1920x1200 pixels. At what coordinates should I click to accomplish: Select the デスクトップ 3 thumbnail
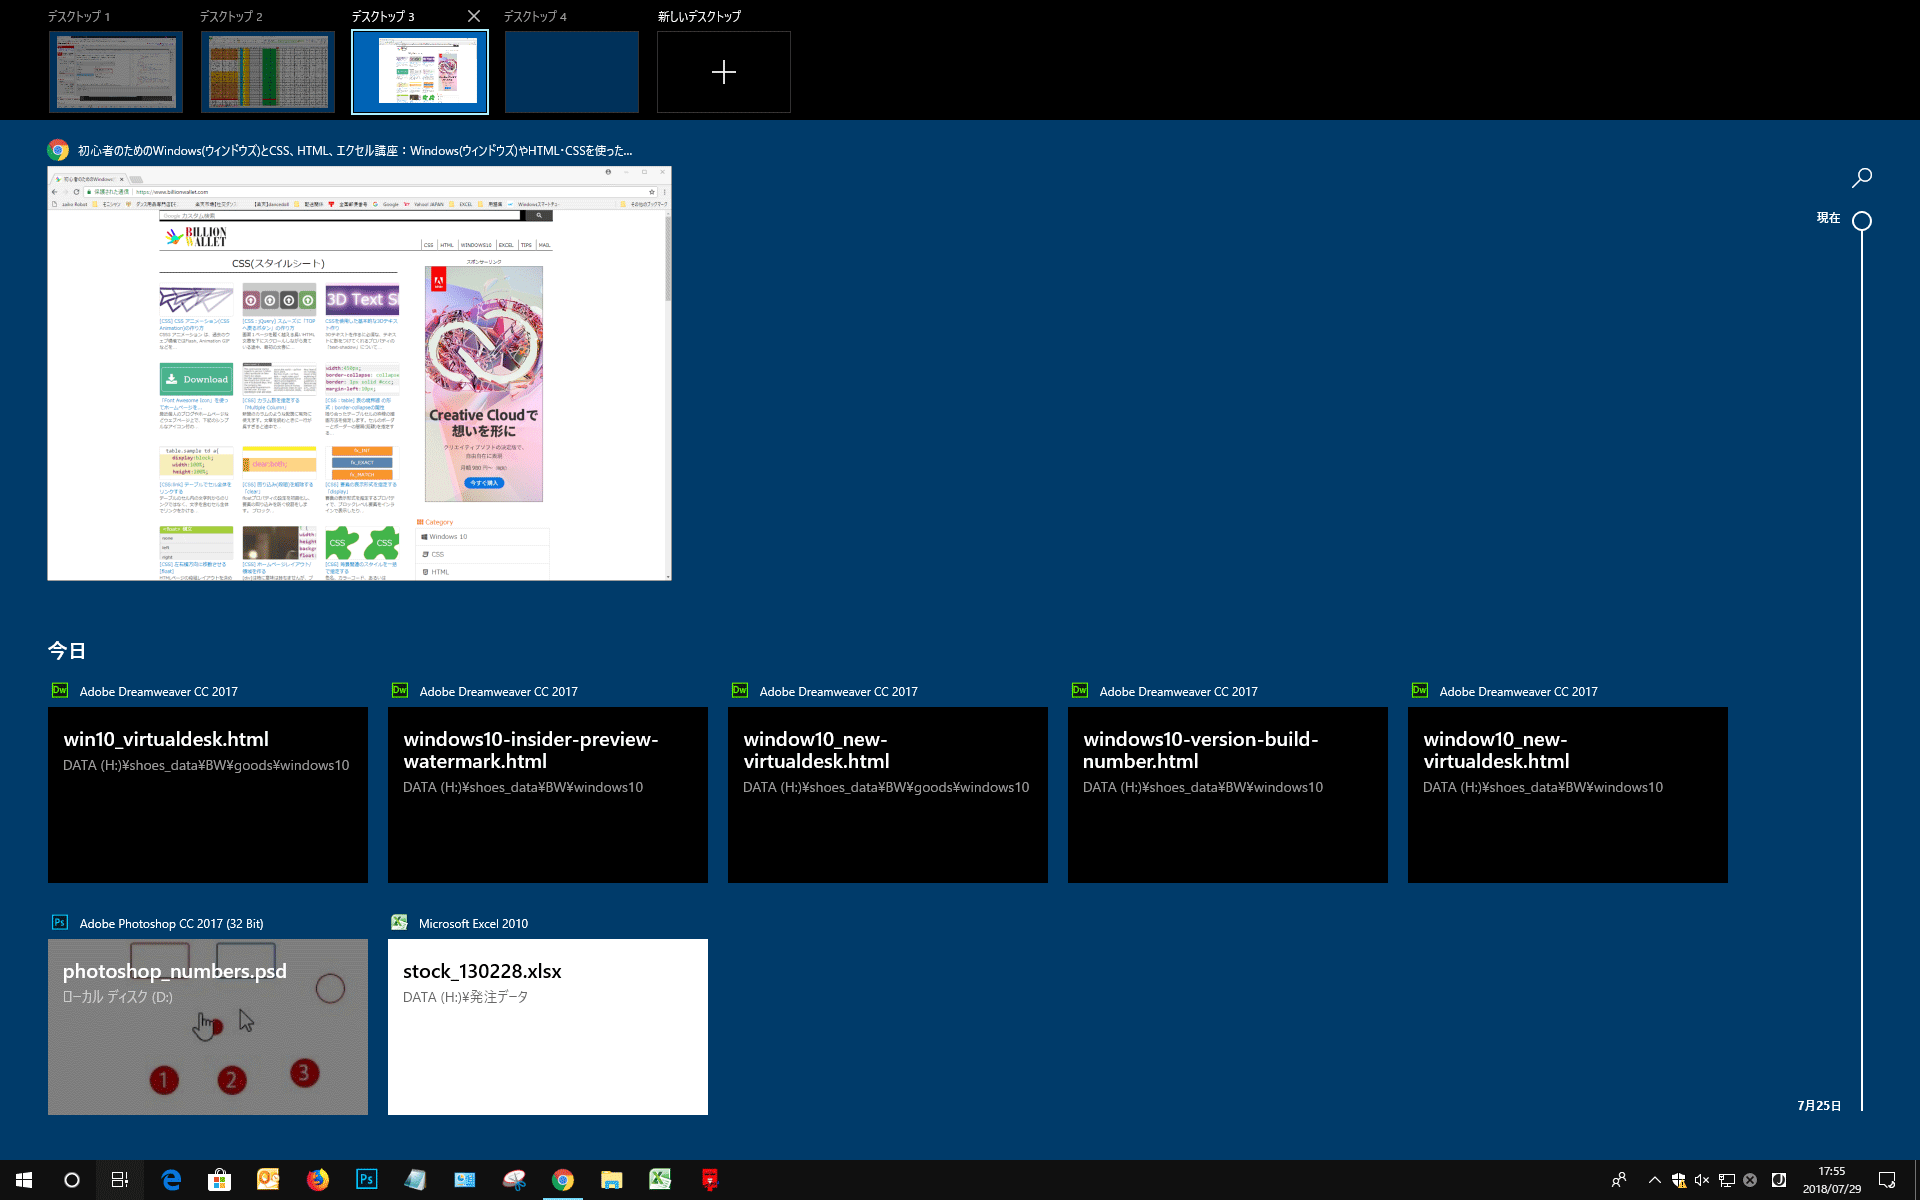coord(420,72)
